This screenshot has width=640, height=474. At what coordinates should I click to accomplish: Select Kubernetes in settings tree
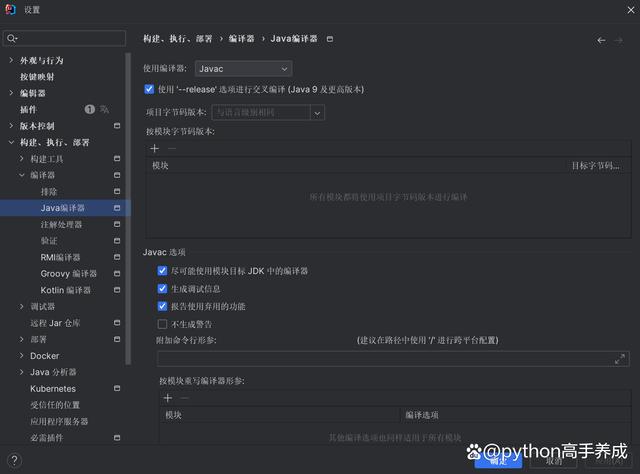(53, 389)
